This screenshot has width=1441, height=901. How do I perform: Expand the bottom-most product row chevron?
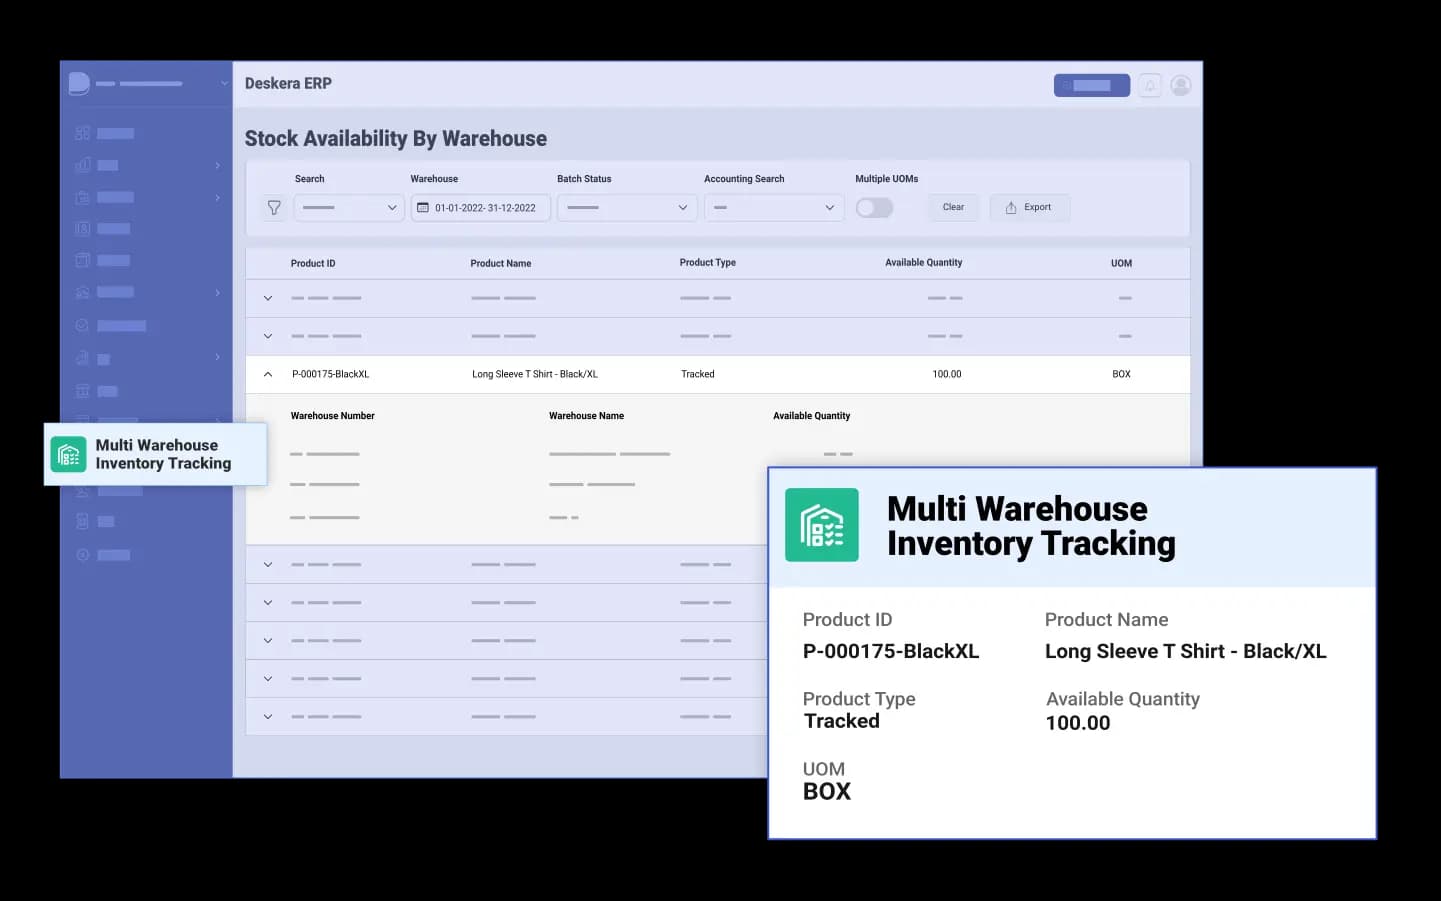point(268,717)
